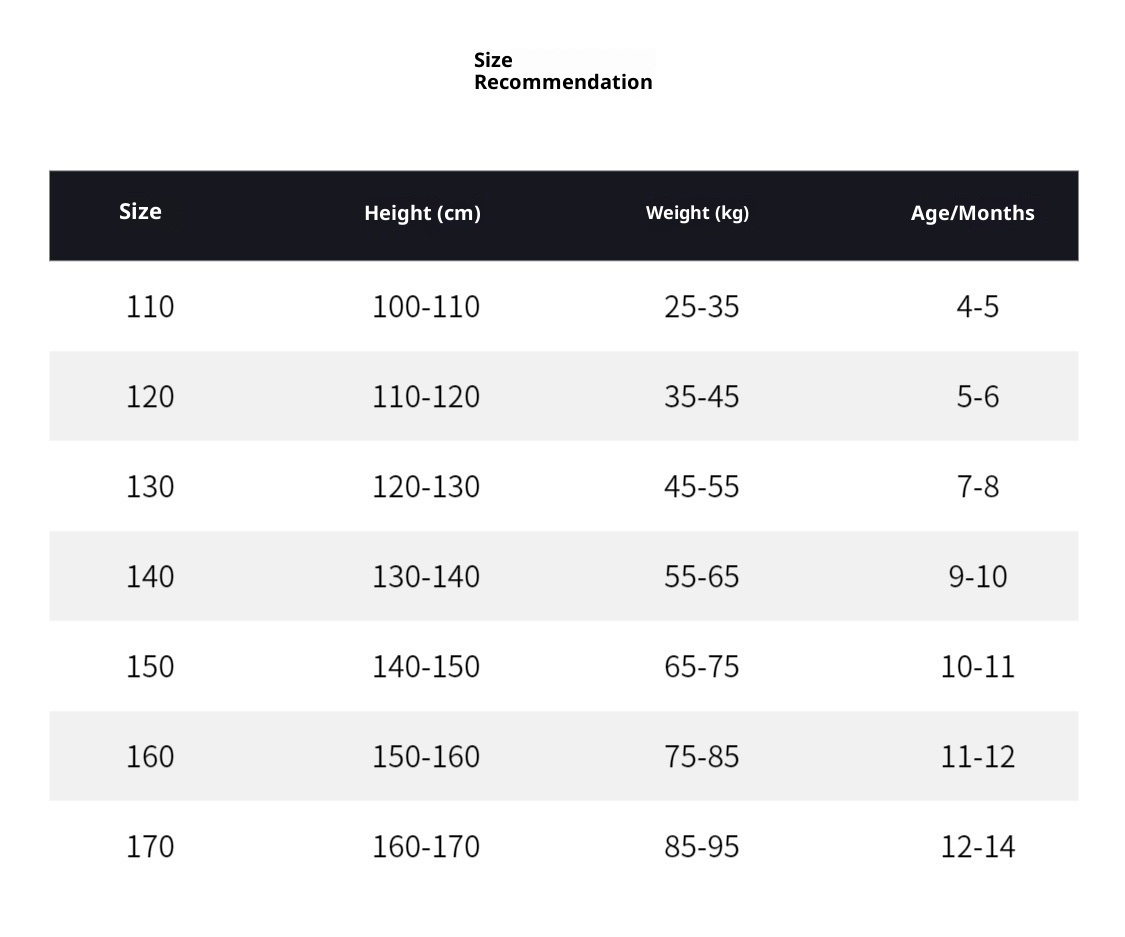Select size 170 in the Size column
Viewport: 1125px width, 937px height.
(150, 846)
